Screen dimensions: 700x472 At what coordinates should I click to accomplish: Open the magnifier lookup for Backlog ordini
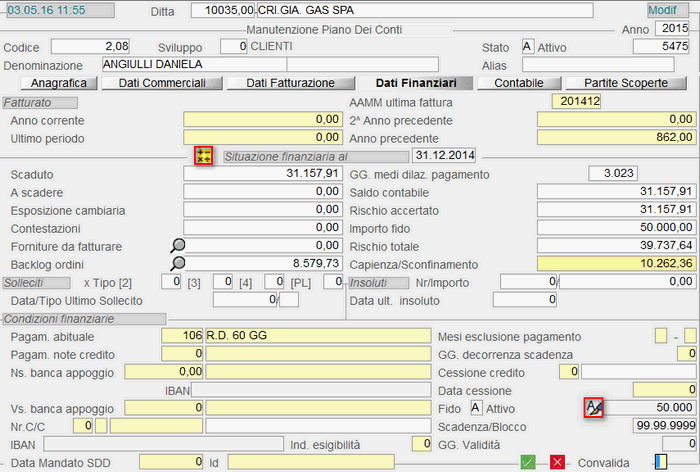click(177, 263)
